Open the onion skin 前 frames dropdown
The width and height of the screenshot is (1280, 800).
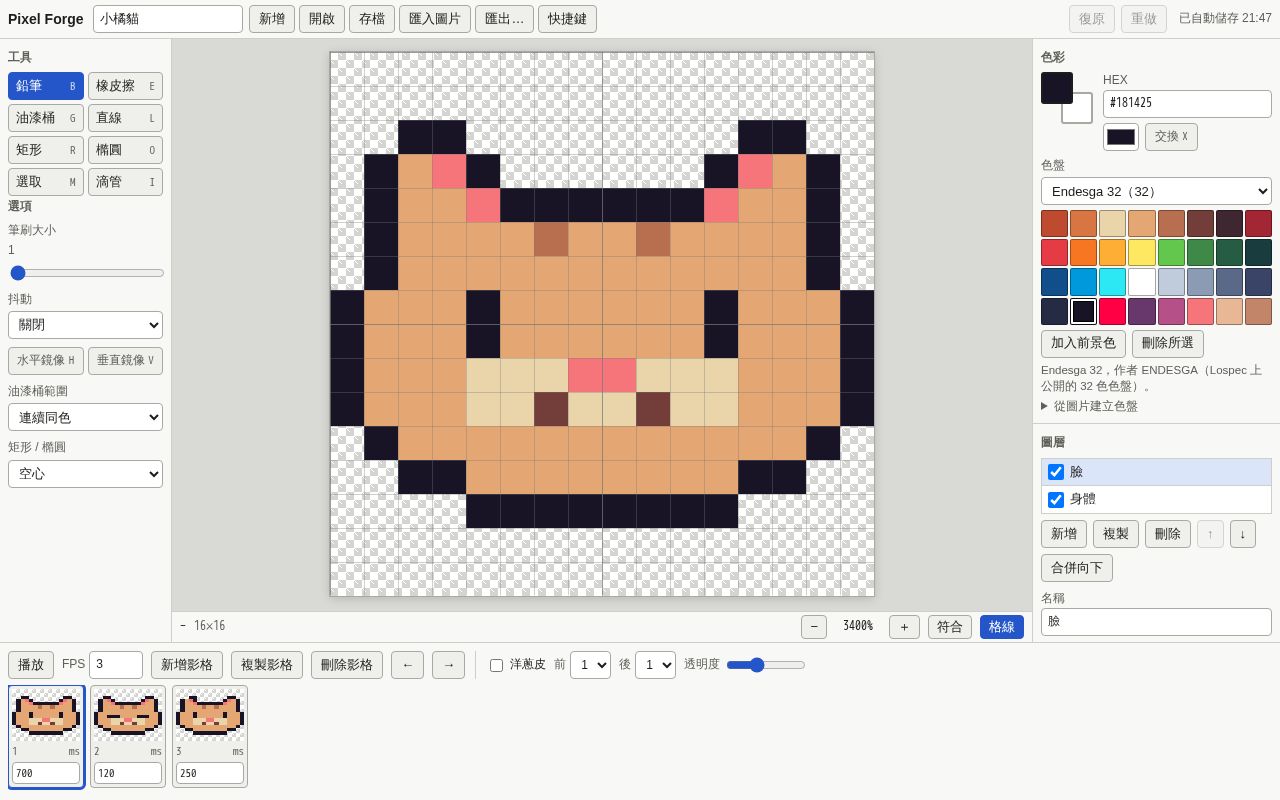(590, 665)
